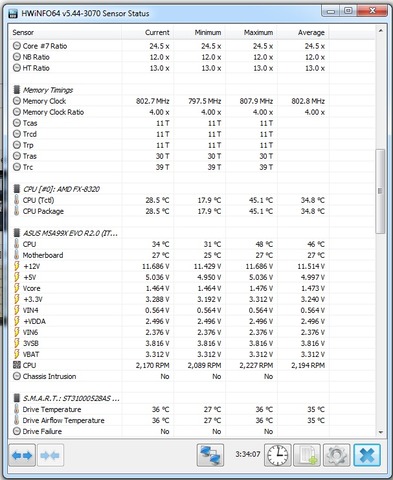Select the Tras row
This screenshot has height=480, width=393.
click(192, 156)
